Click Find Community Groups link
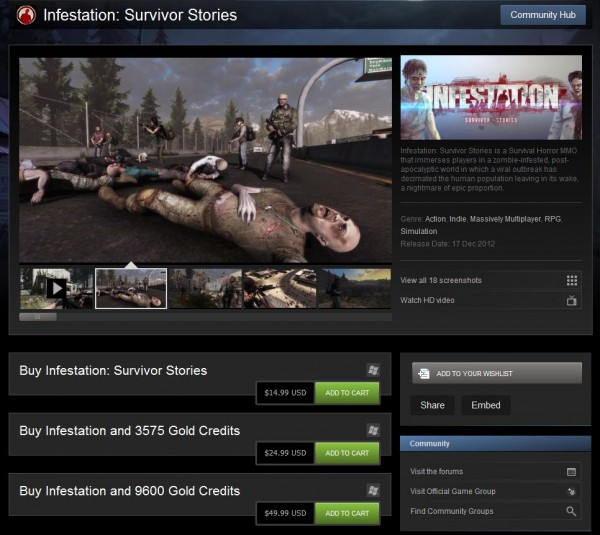The image size is (600, 535). pyautogui.click(x=452, y=511)
